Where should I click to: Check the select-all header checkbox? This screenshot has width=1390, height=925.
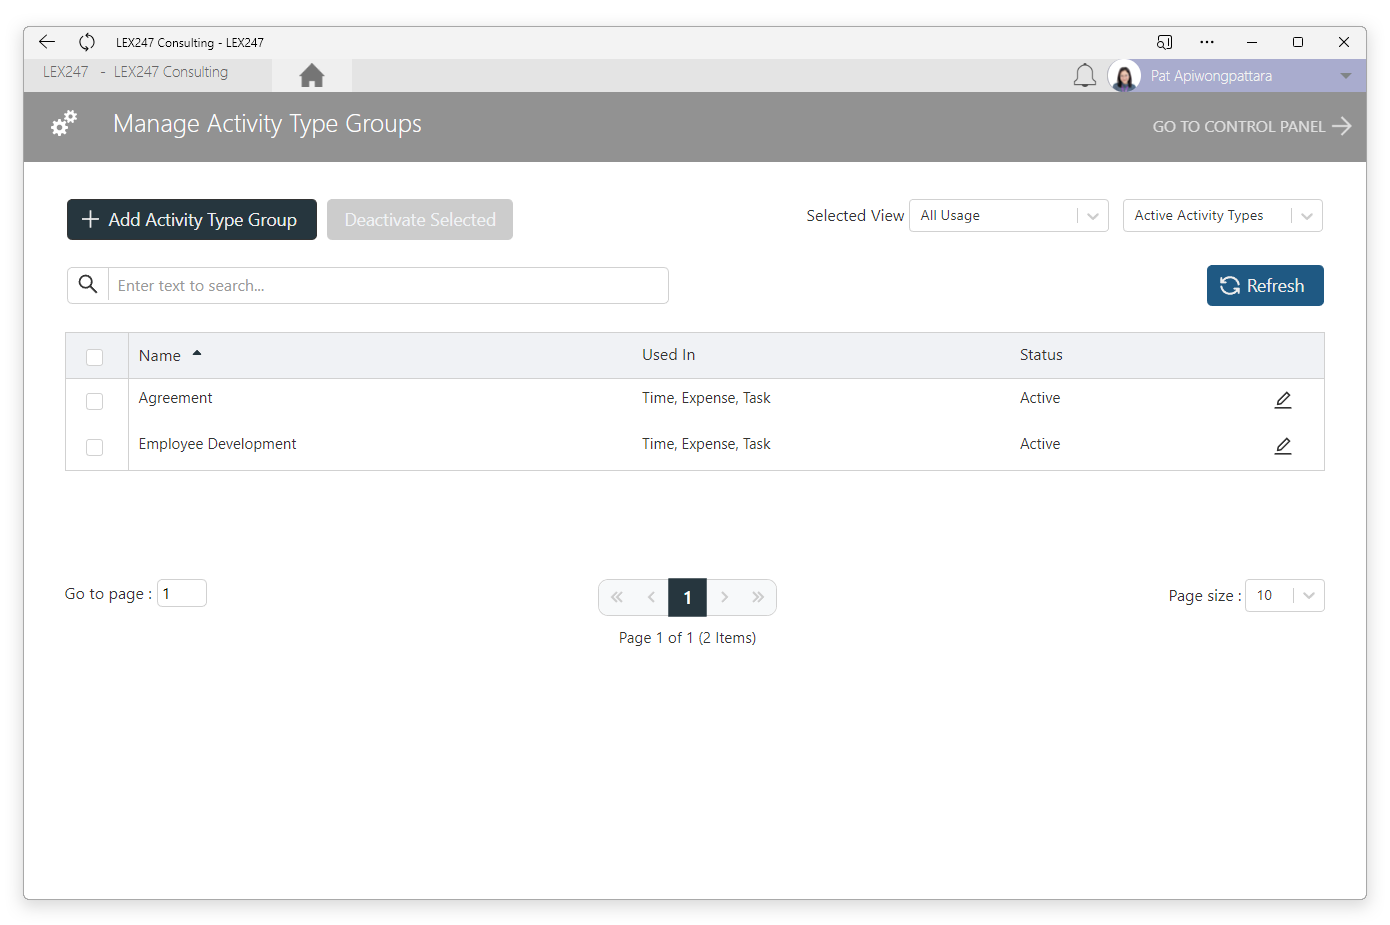coord(95,357)
